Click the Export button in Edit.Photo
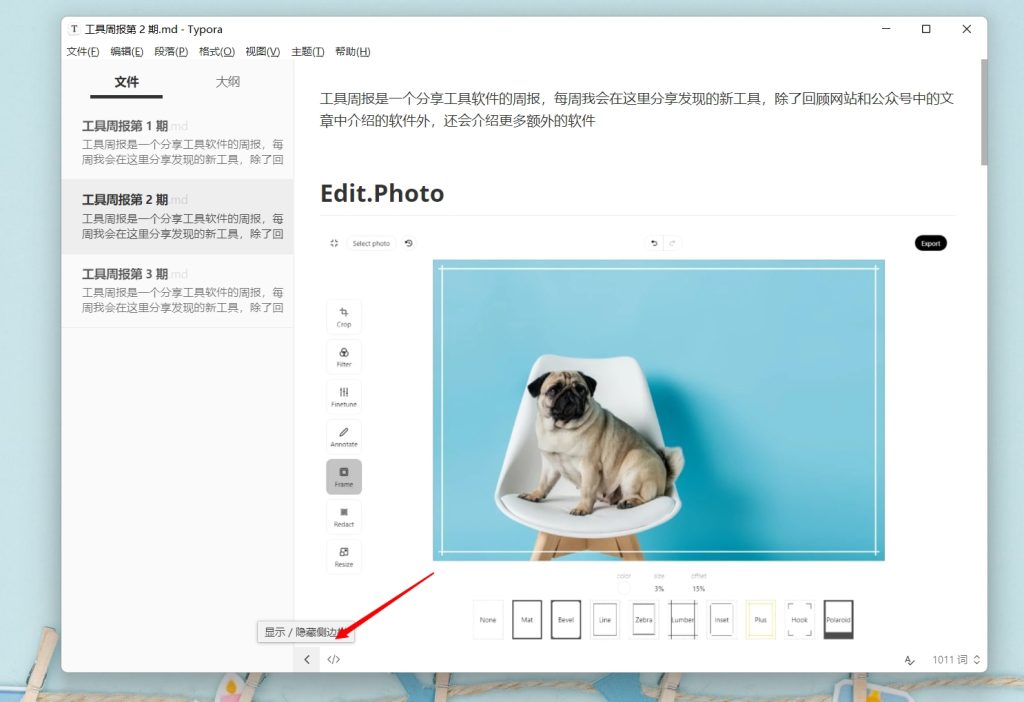 (931, 244)
